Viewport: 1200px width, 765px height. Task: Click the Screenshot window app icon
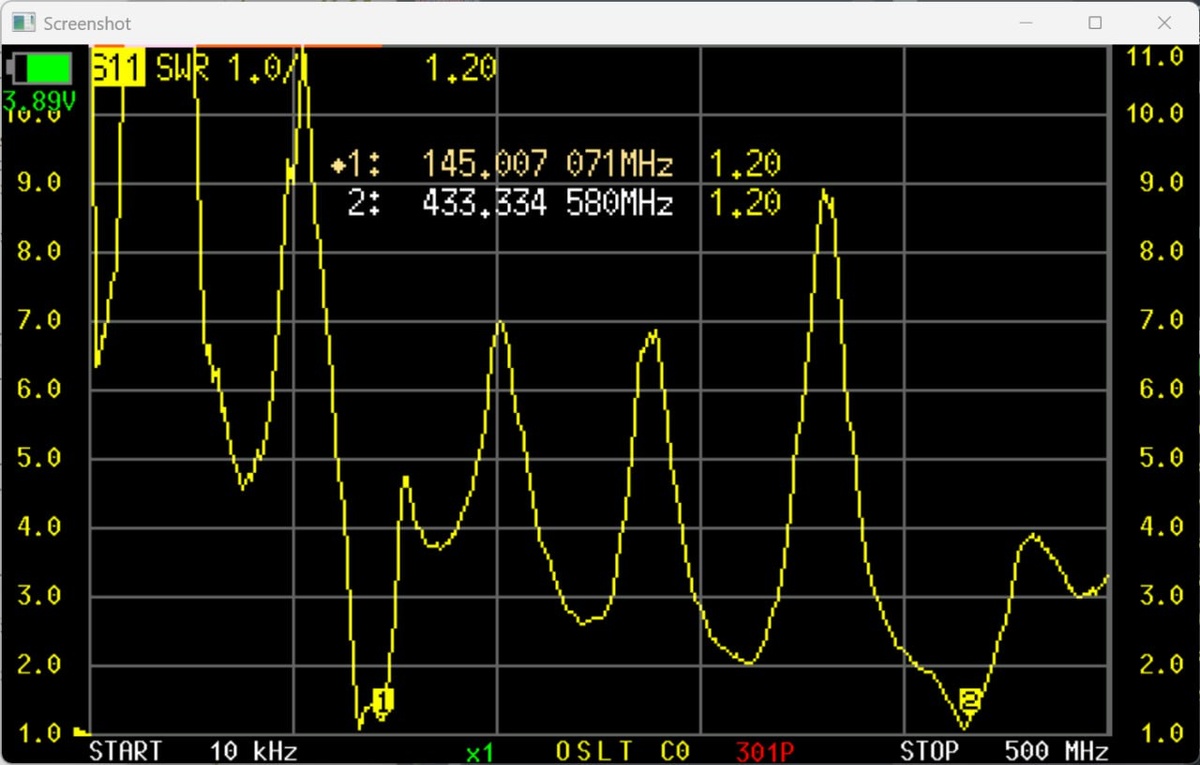(24, 22)
